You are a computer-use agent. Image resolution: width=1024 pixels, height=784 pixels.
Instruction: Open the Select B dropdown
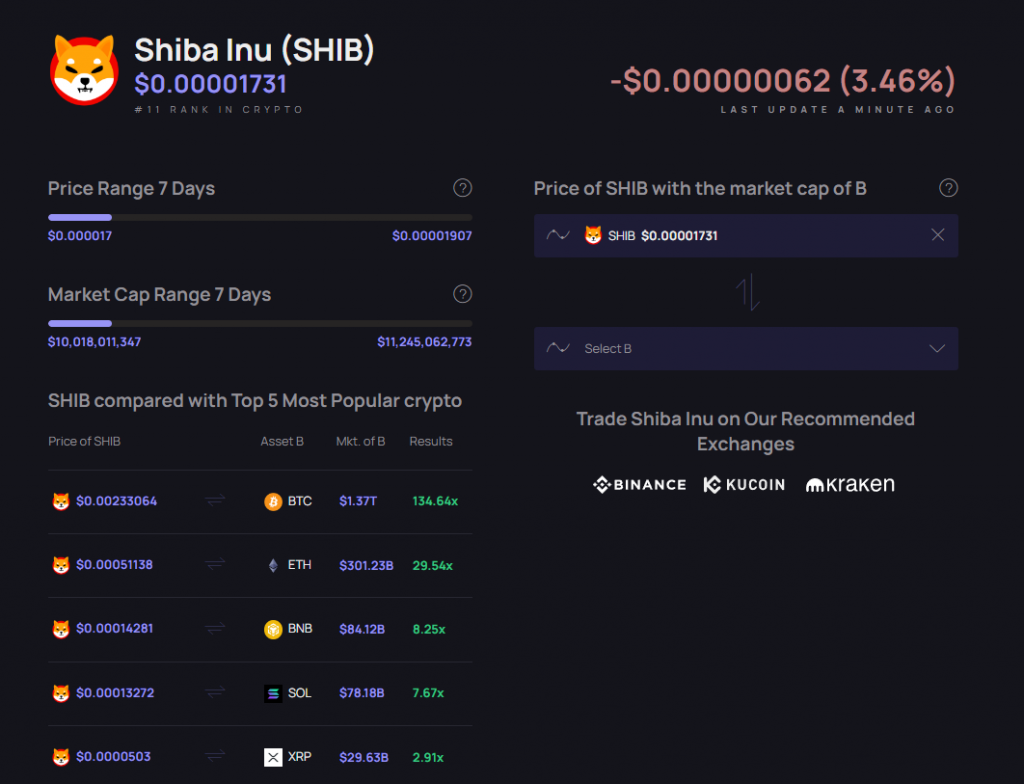(746, 348)
